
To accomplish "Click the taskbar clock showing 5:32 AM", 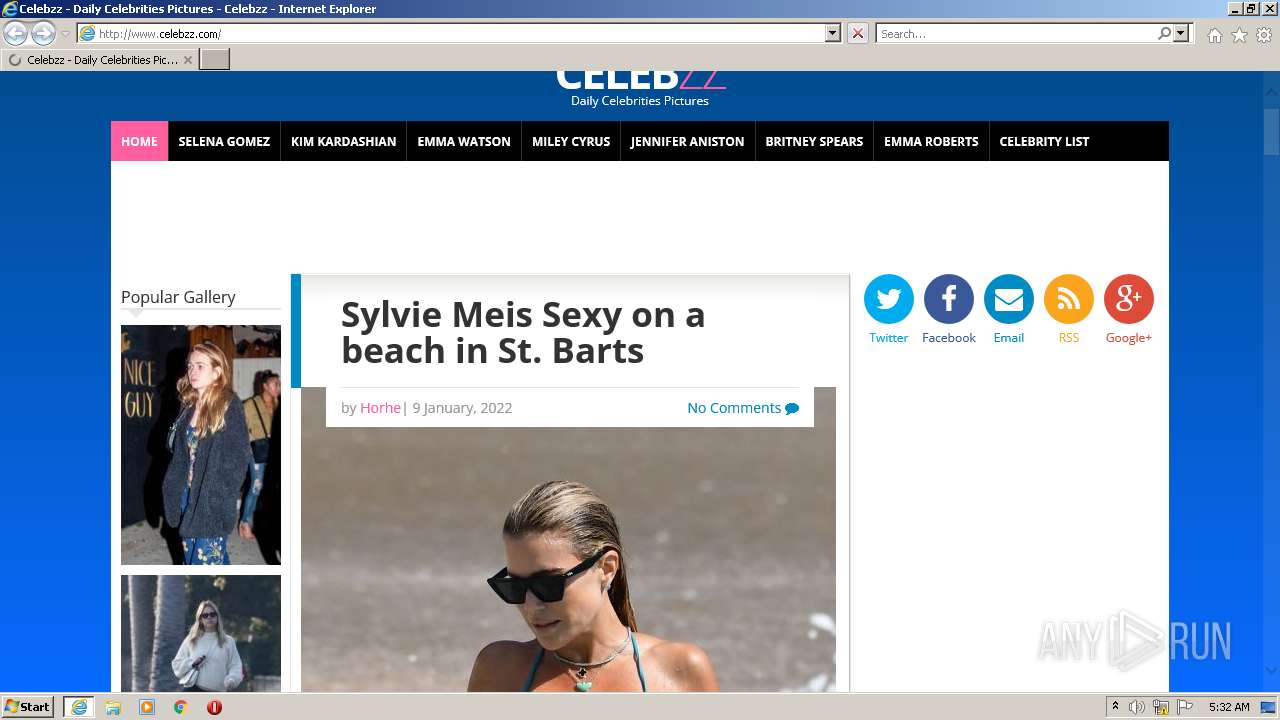I will [x=1229, y=707].
